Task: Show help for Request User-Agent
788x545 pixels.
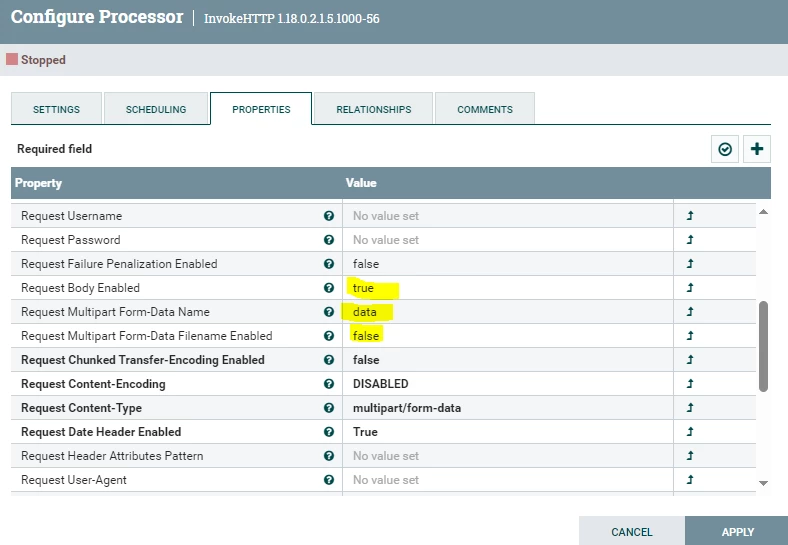Action: tap(329, 480)
